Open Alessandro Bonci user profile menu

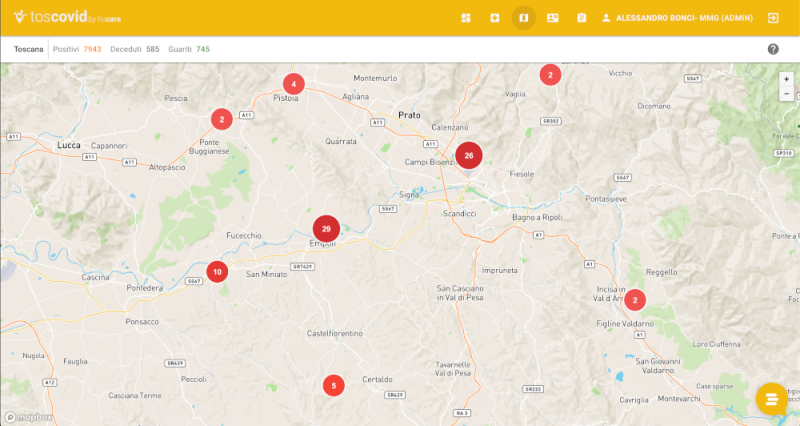pyautogui.click(x=676, y=18)
